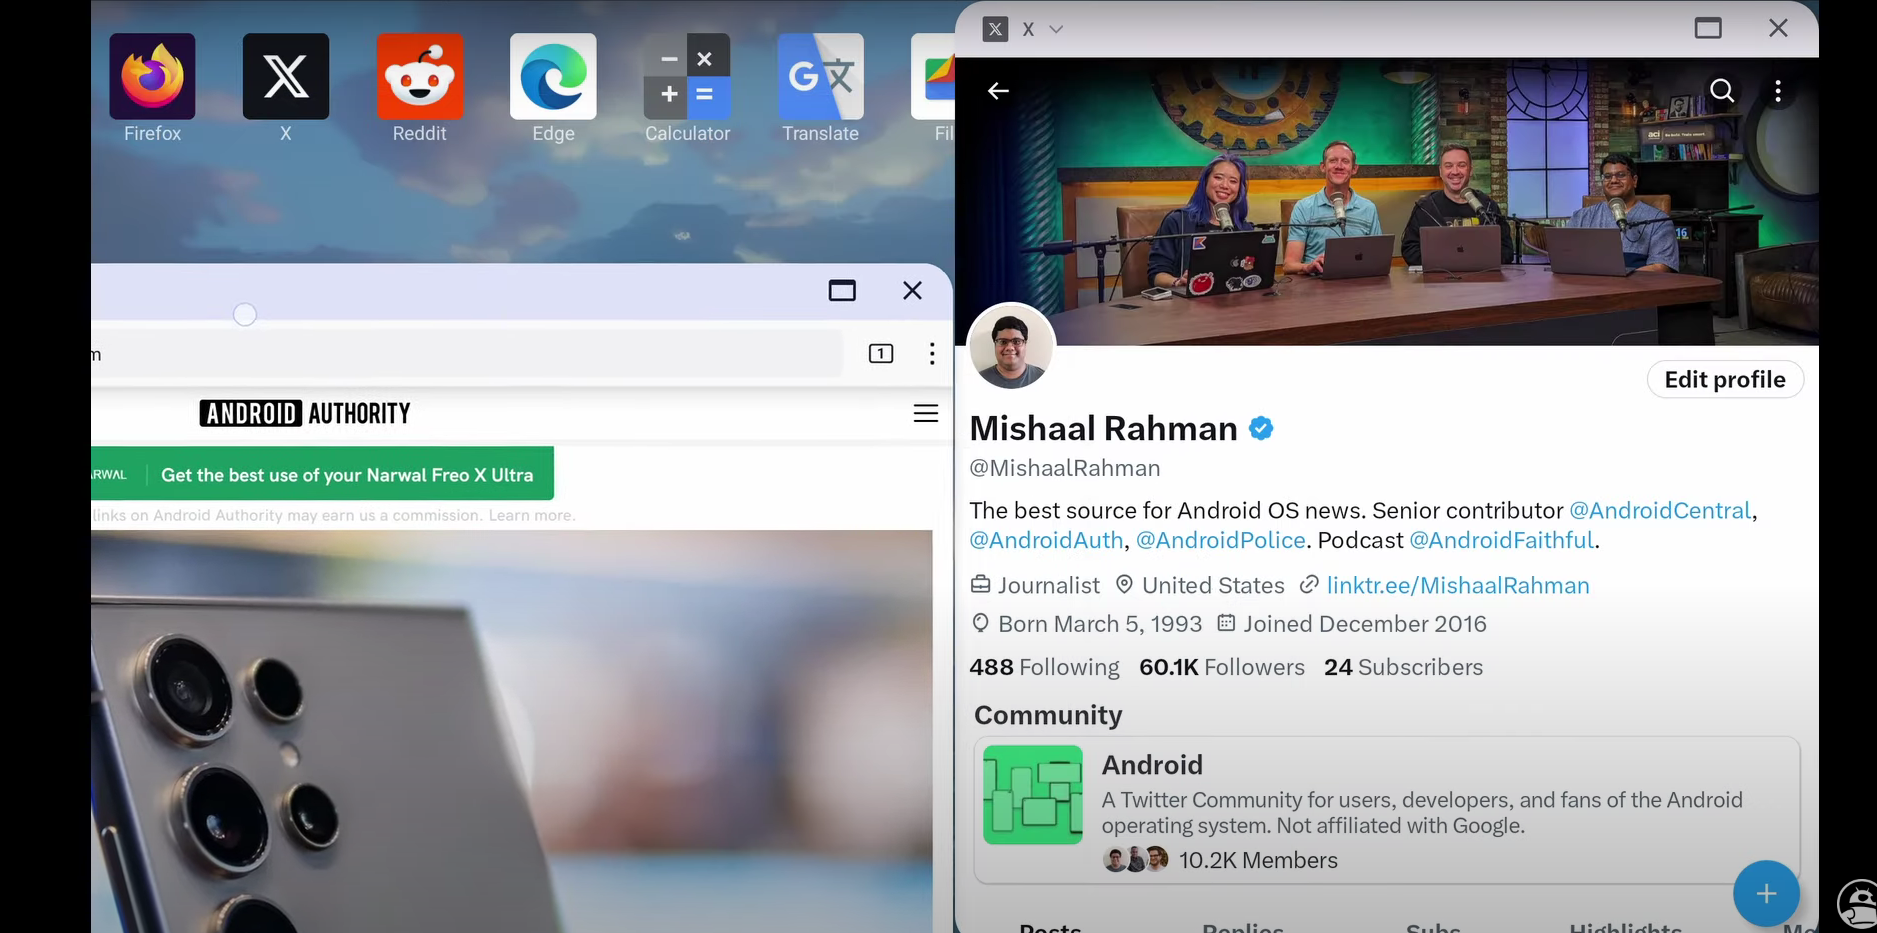Open the podcast header banner photo
1877x933 pixels.
[1387, 201]
